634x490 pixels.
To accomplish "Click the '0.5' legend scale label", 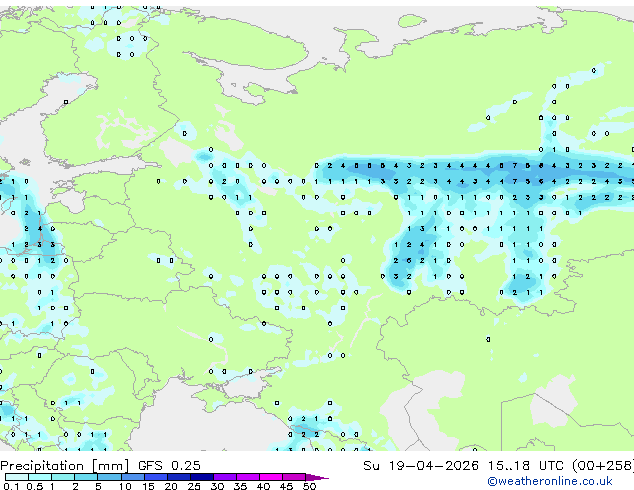I will [35, 486].
